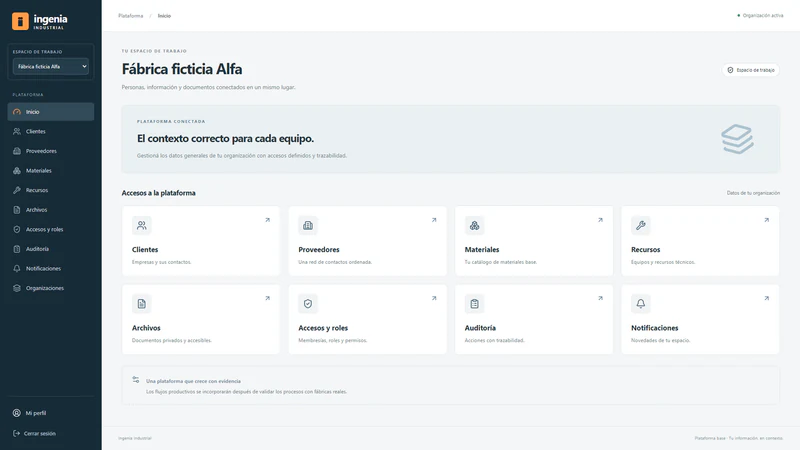Image resolution: width=800 pixels, height=450 pixels.
Task: Open the Auditoría card arrow icon
Action: [x=600, y=298]
